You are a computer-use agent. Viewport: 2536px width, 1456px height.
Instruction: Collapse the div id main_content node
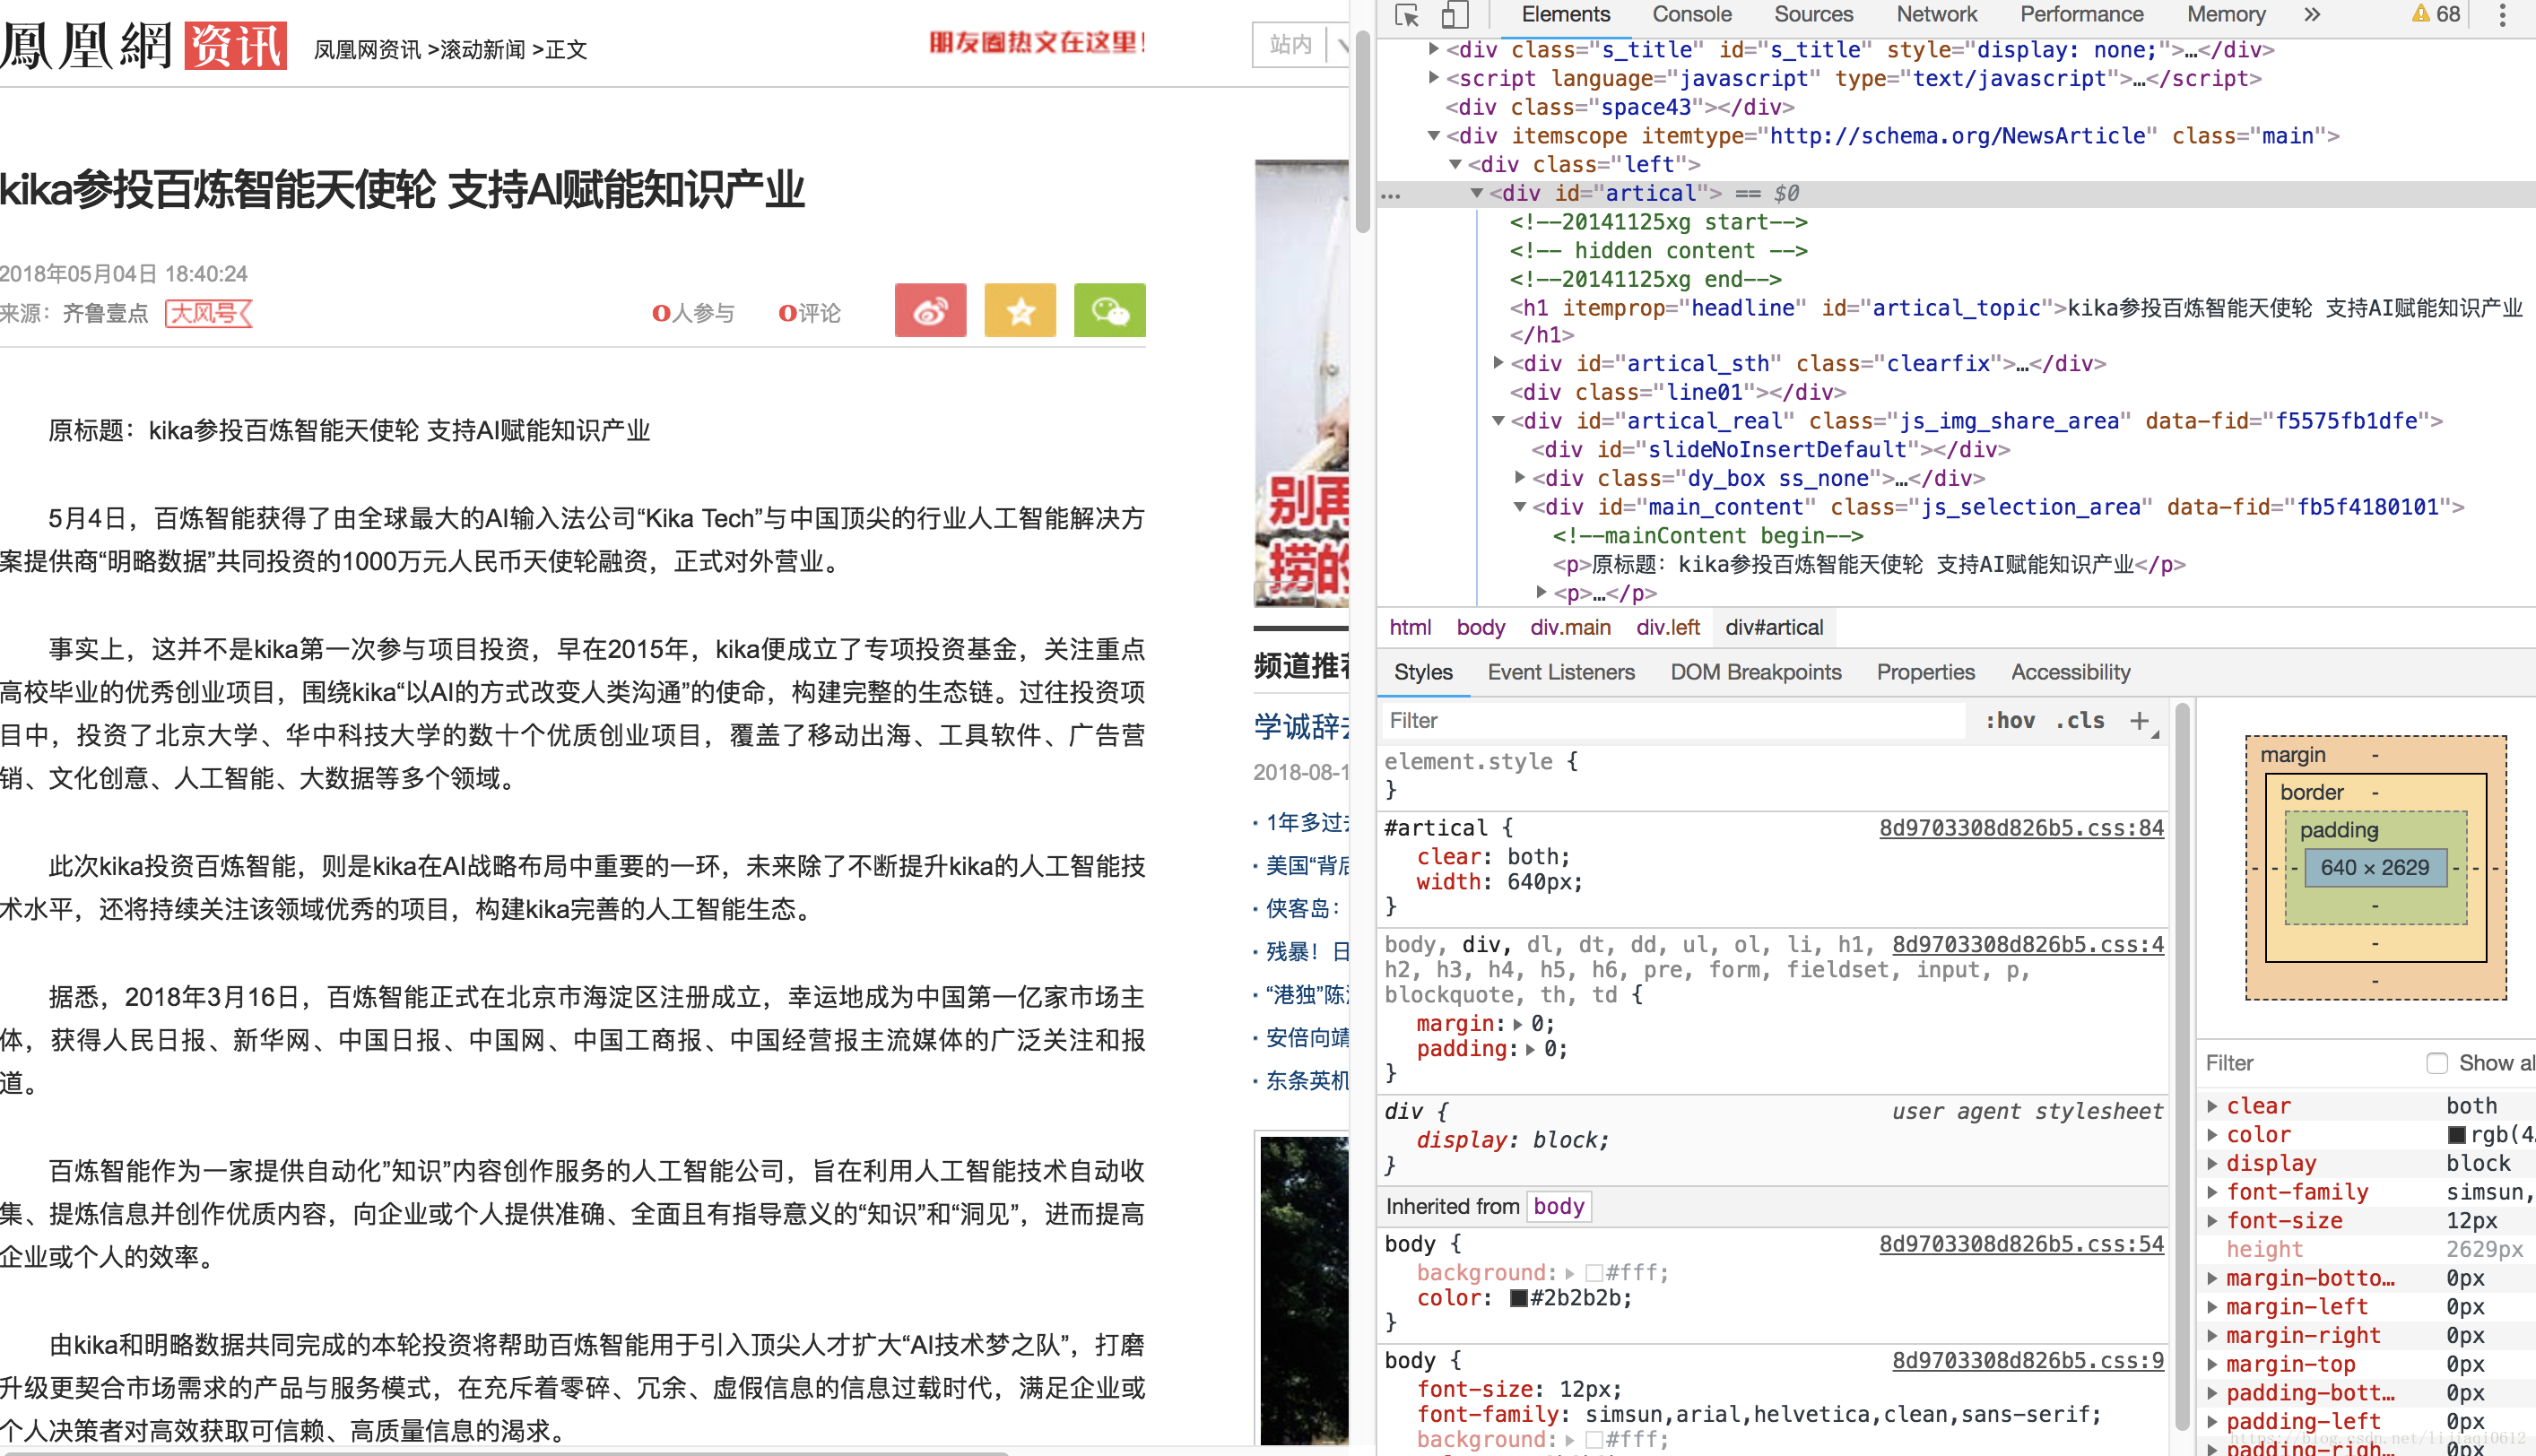click(1520, 507)
